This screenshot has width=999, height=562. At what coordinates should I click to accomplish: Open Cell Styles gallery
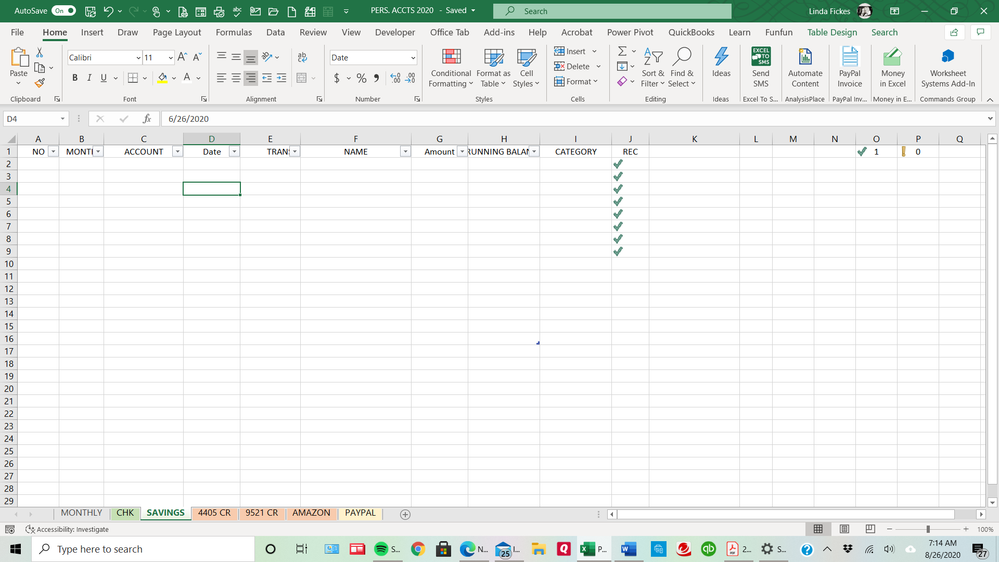(x=526, y=68)
